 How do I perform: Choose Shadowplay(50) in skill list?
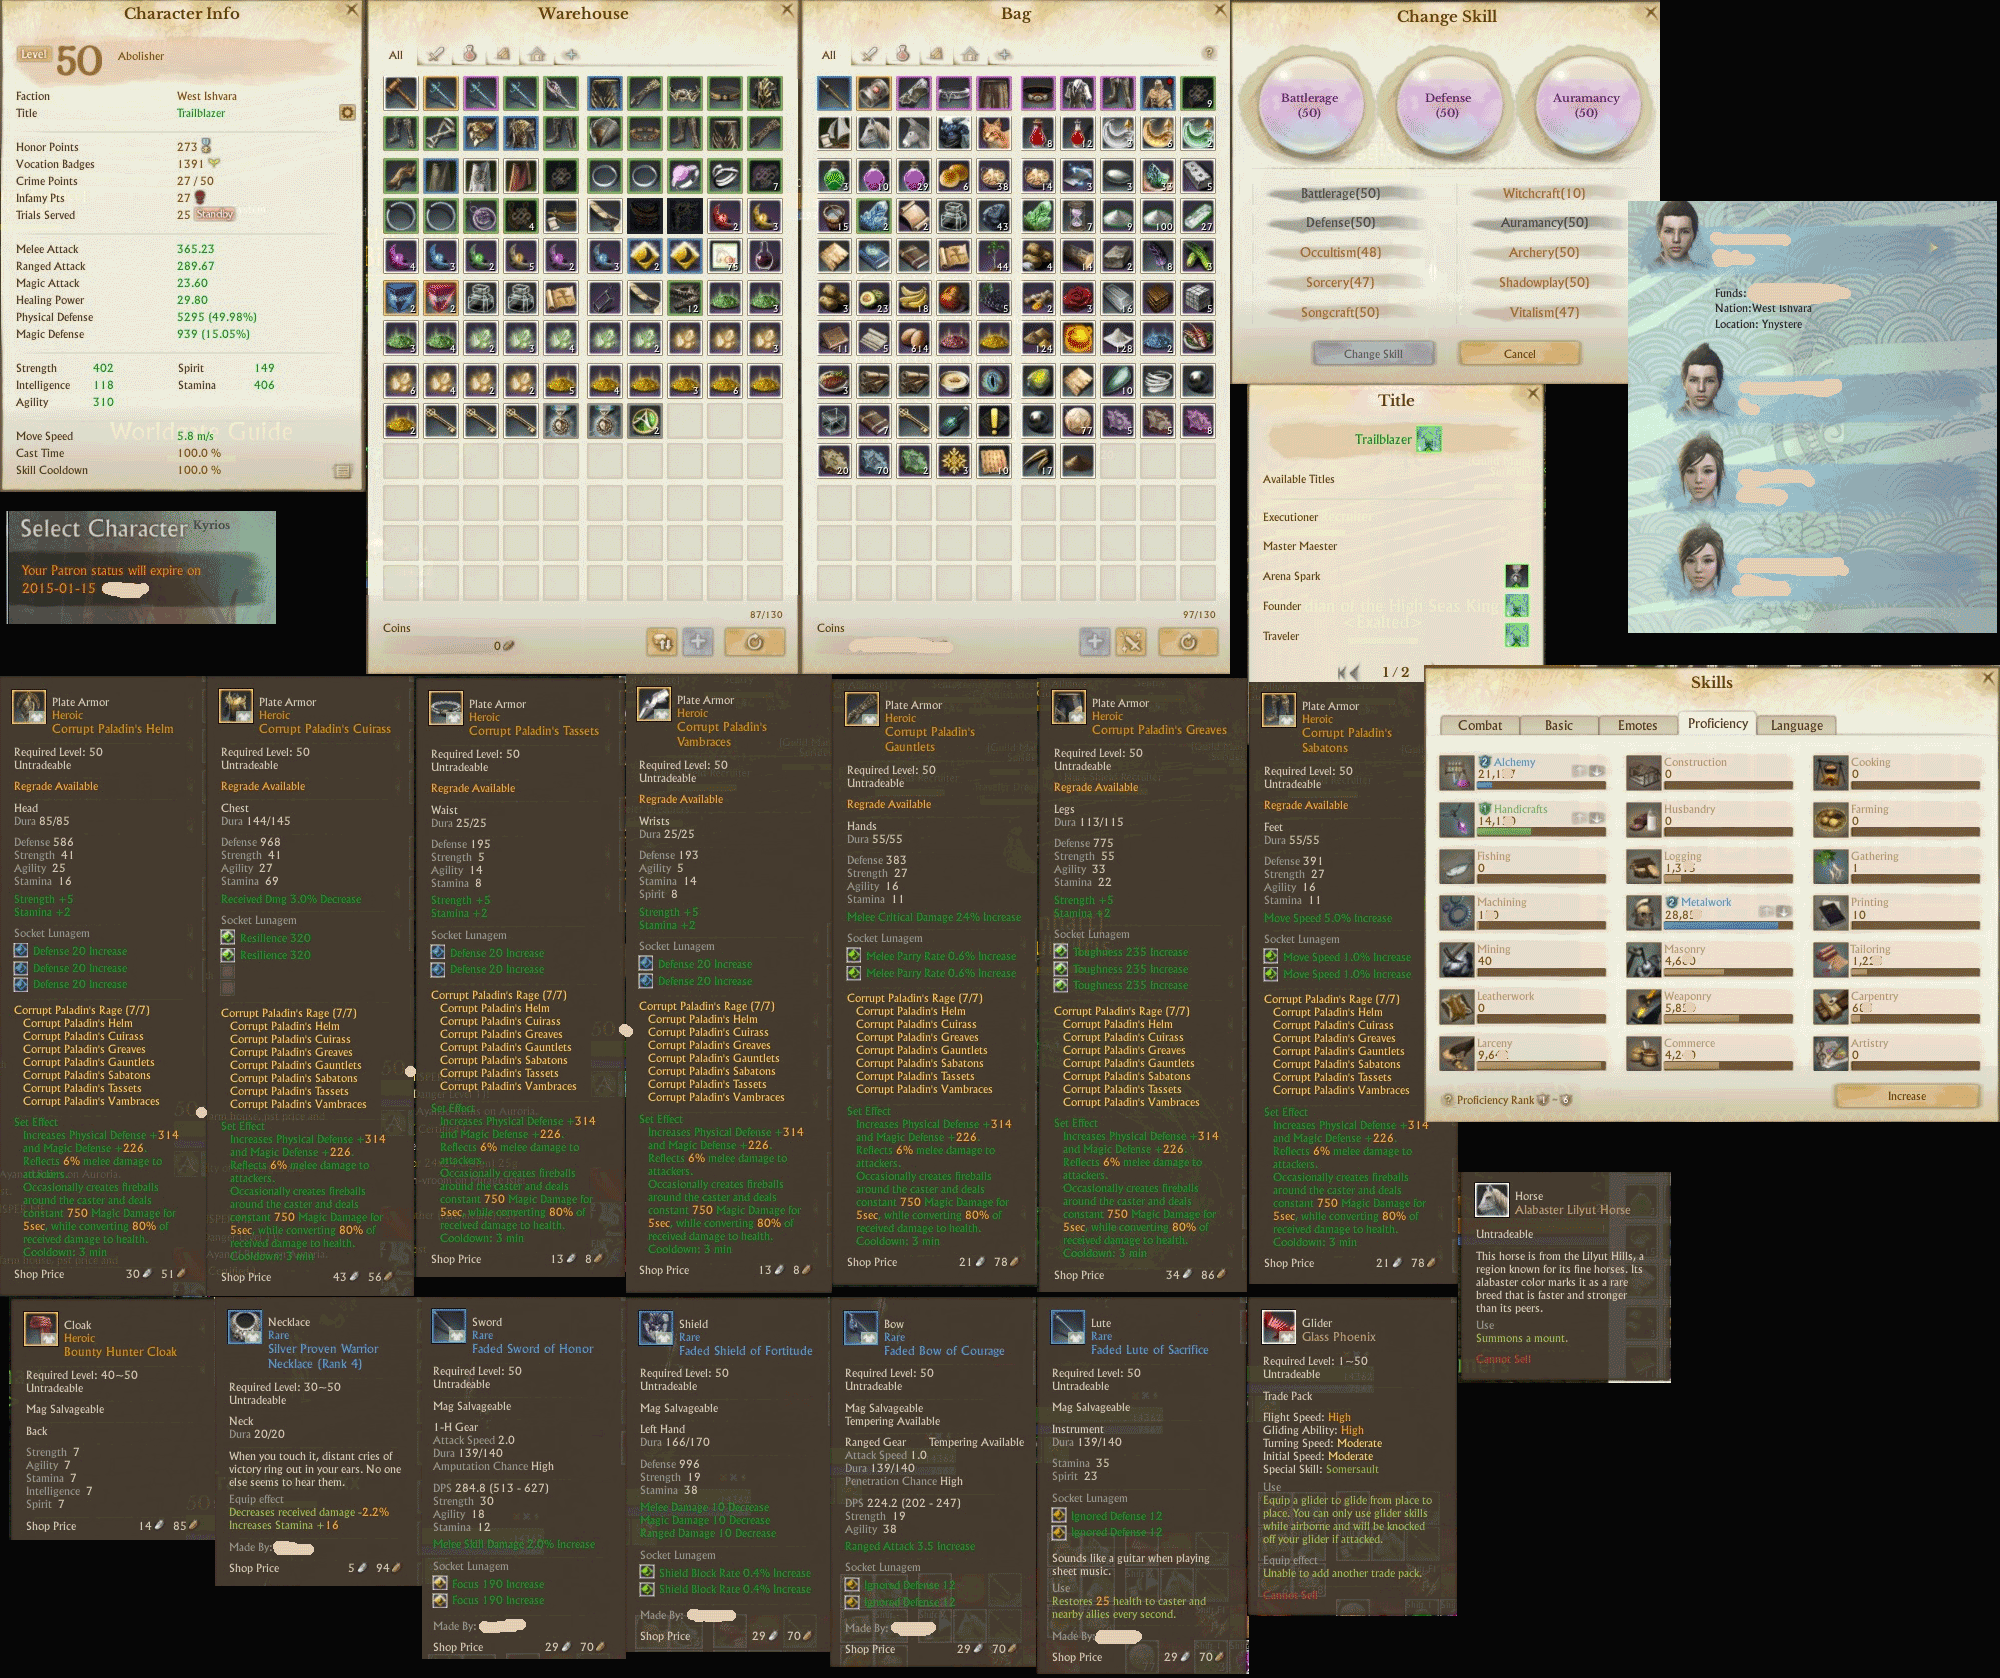(x=1543, y=283)
